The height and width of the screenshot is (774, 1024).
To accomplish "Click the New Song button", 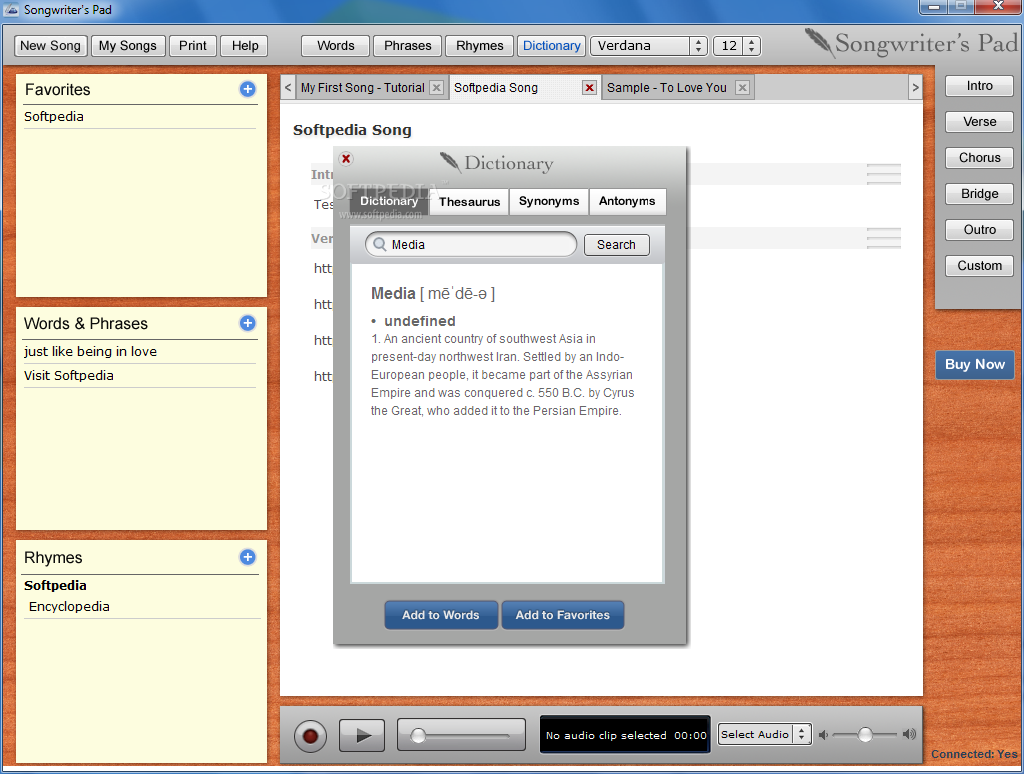I will pos(50,46).
